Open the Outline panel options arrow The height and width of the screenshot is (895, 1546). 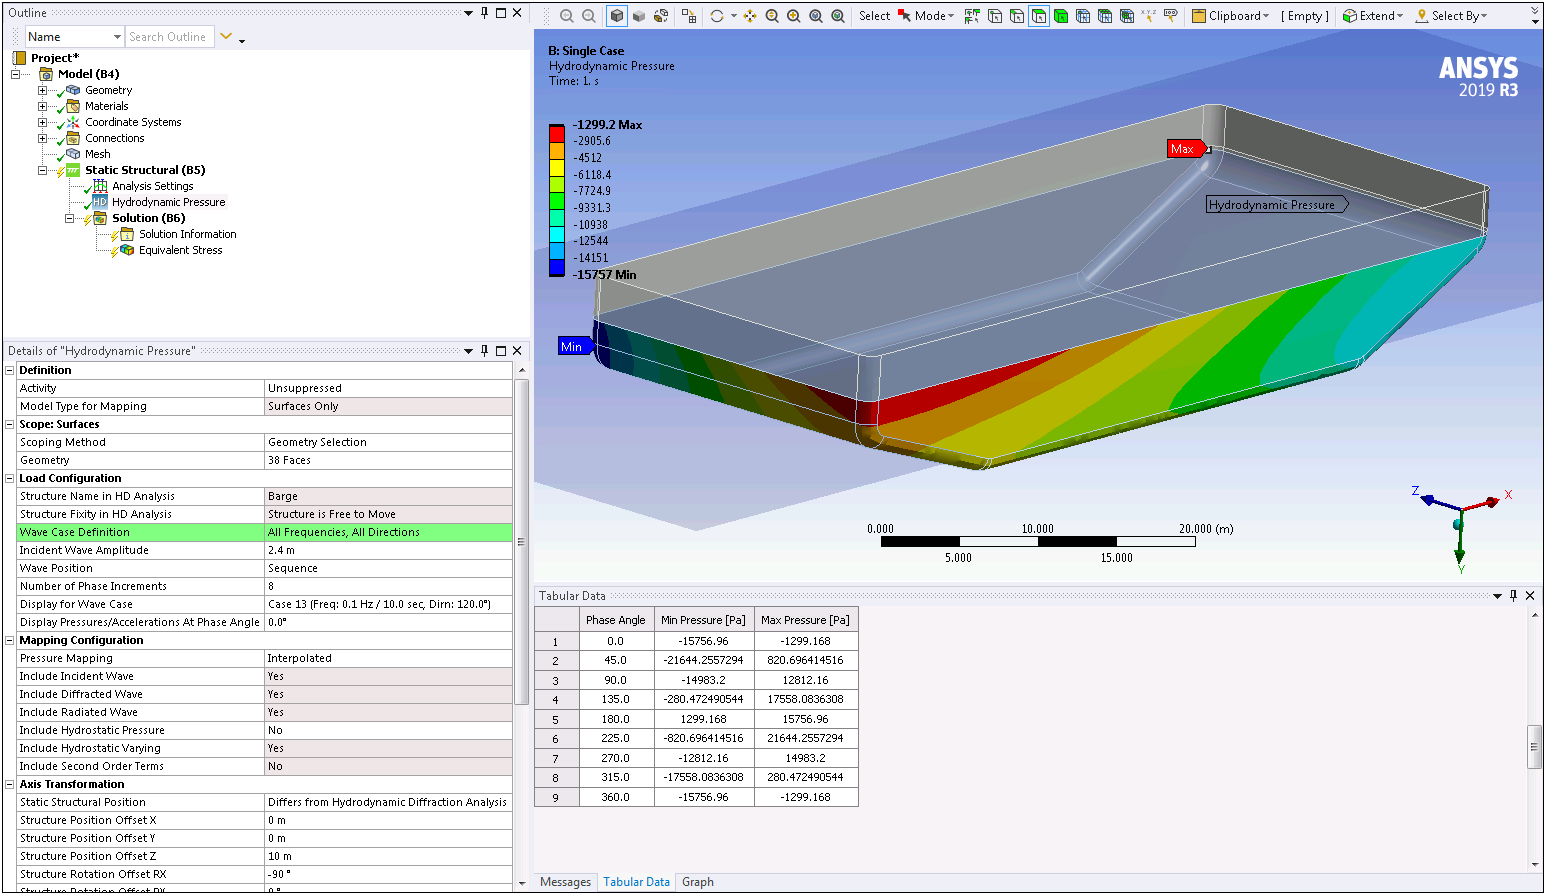468,13
